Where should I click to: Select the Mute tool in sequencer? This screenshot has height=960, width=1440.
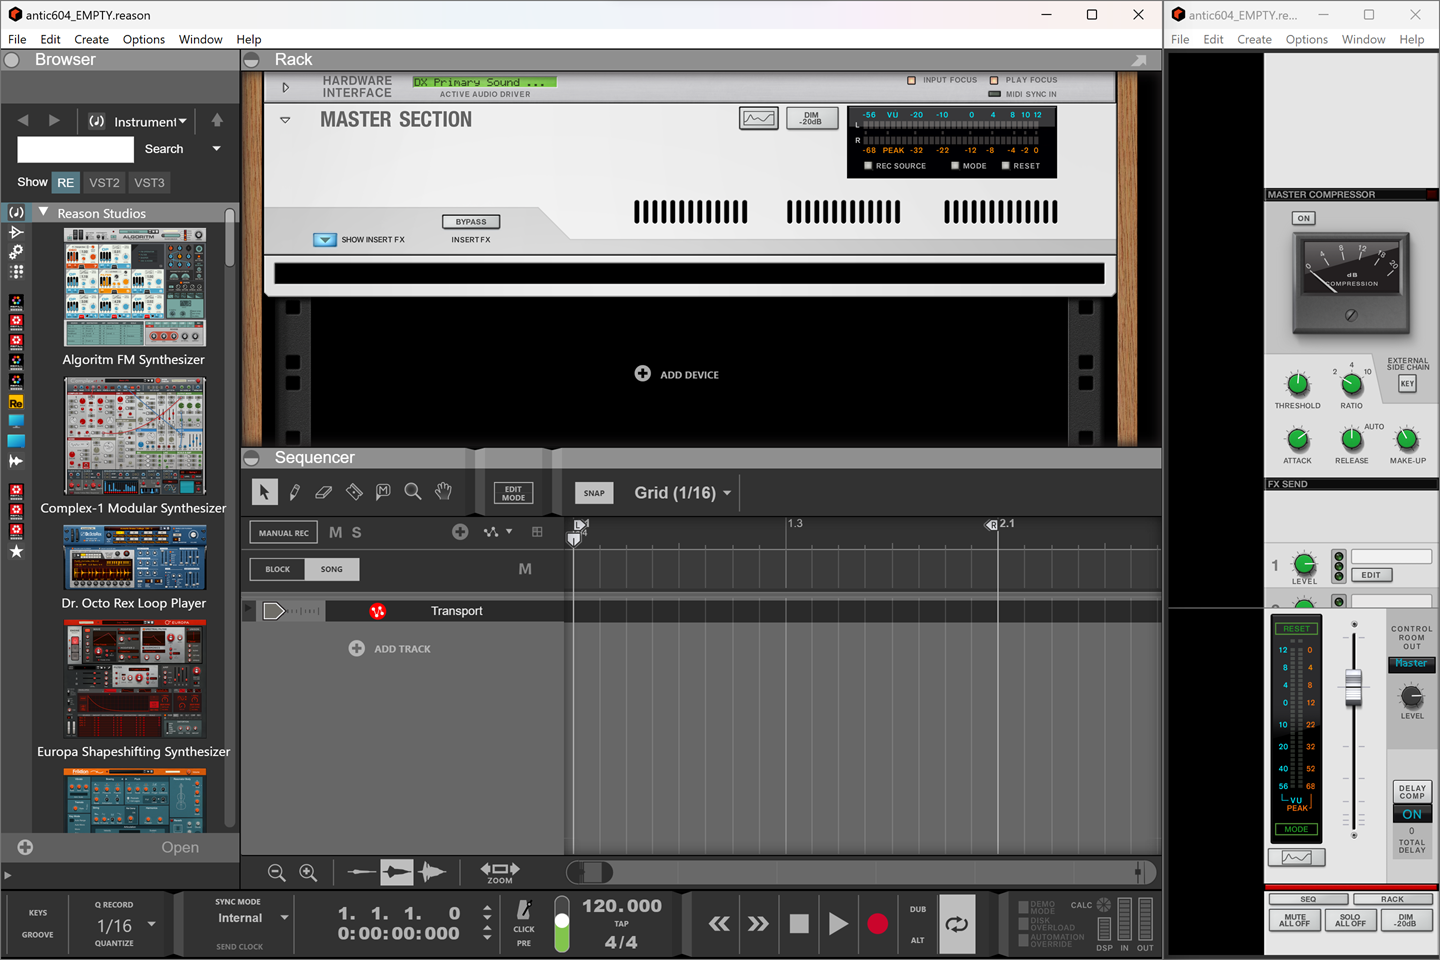[x=383, y=492]
